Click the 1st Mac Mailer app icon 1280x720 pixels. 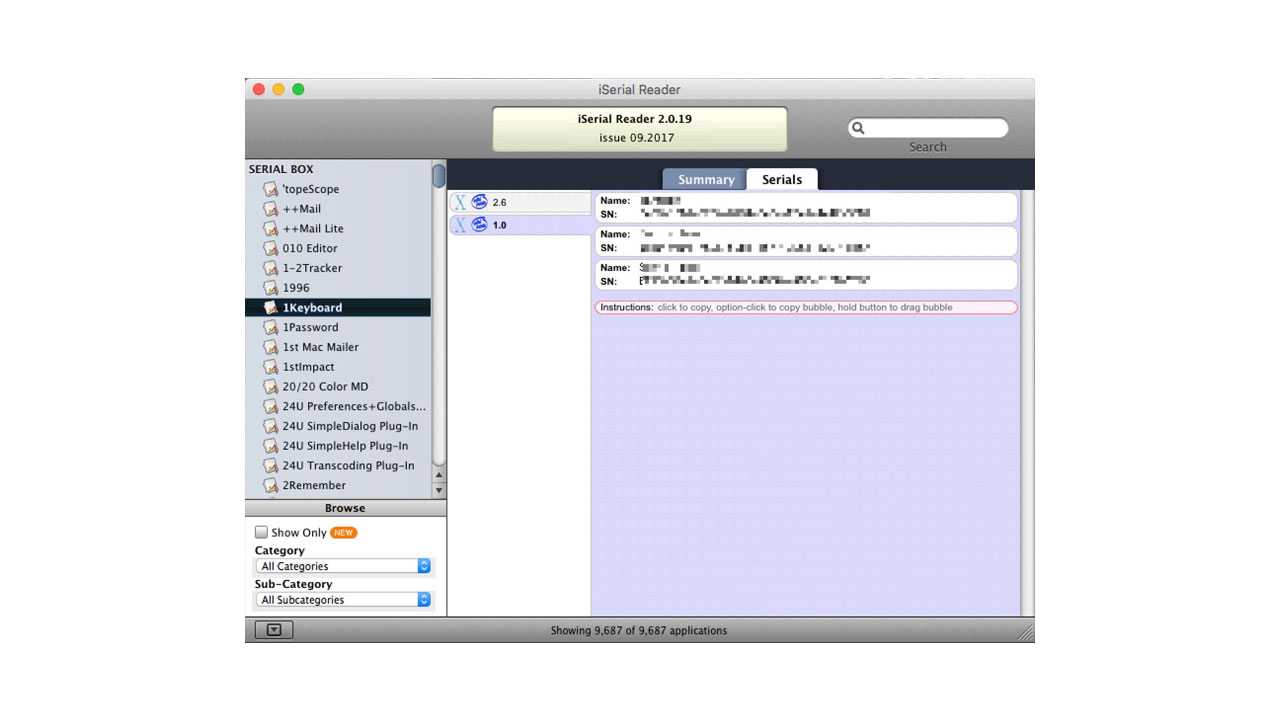[x=270, y=347]
